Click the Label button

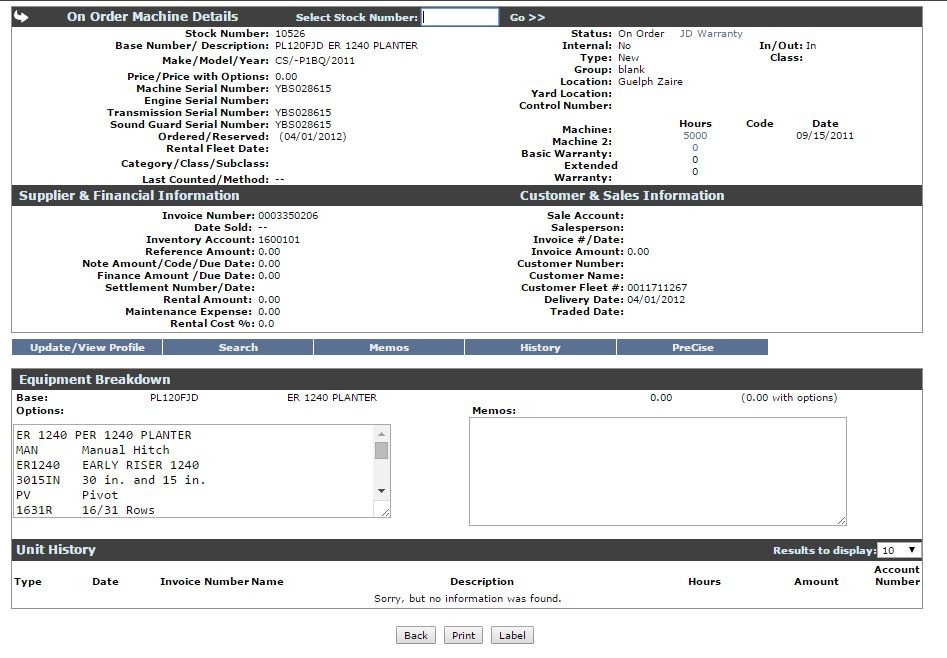click(512, 636)
